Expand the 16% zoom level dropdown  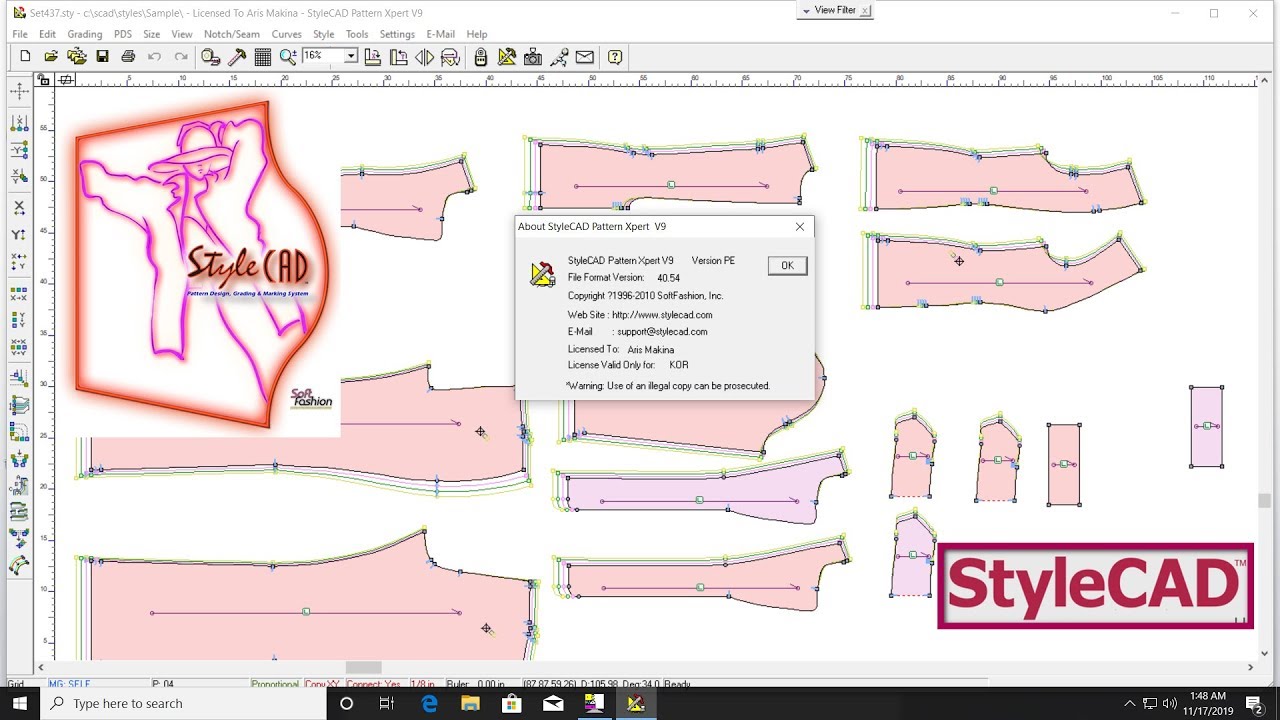[351, 57]
